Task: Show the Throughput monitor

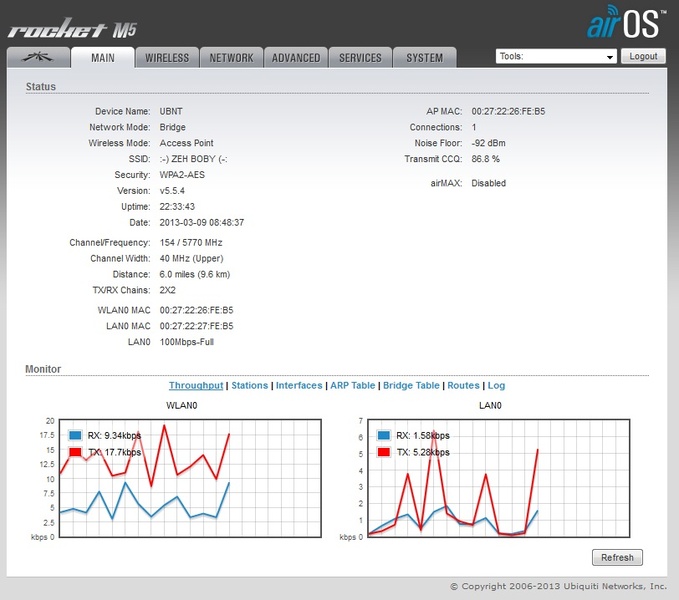Action: pos(196,385)
